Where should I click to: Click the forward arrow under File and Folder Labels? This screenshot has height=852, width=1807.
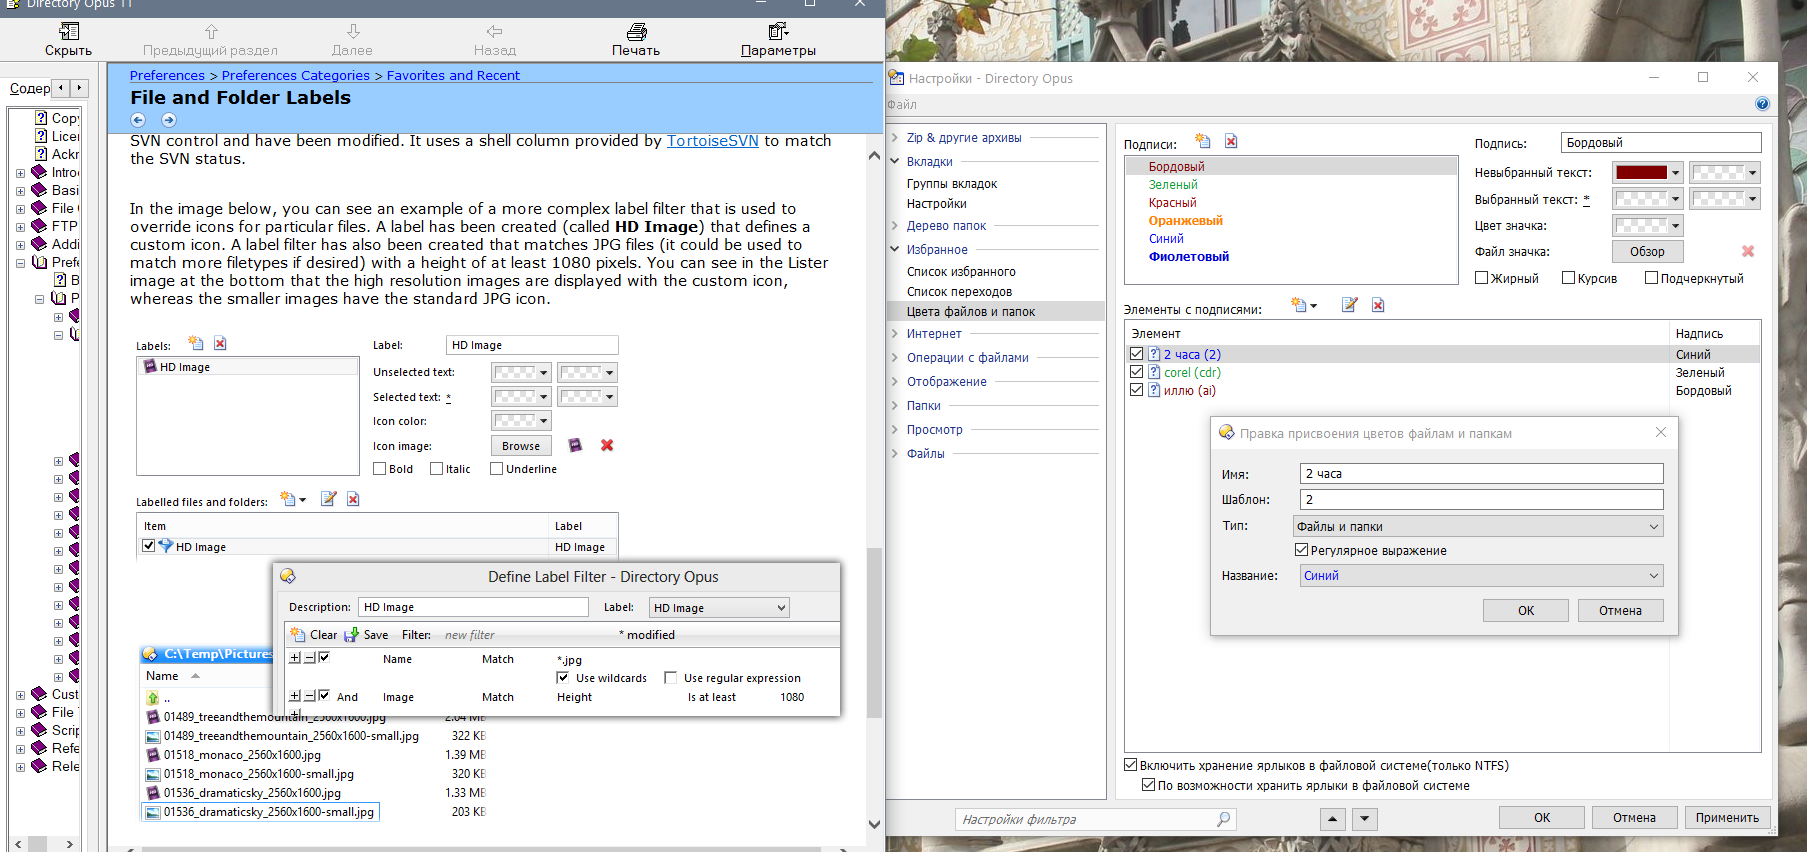pos(169,120)
